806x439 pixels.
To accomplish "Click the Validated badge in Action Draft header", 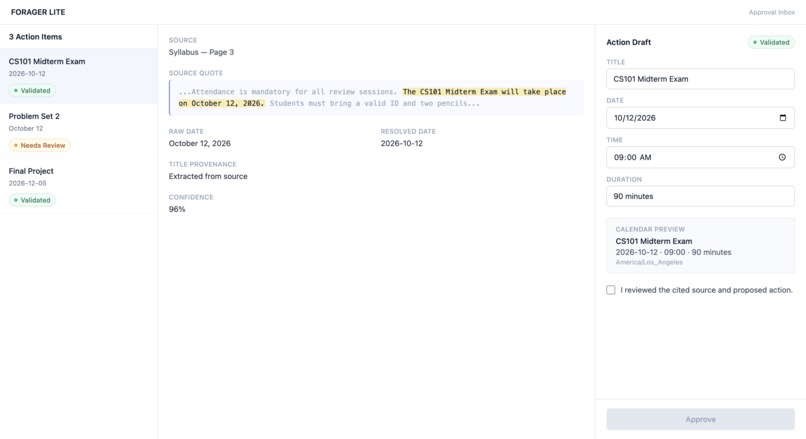I will point(771,42).
